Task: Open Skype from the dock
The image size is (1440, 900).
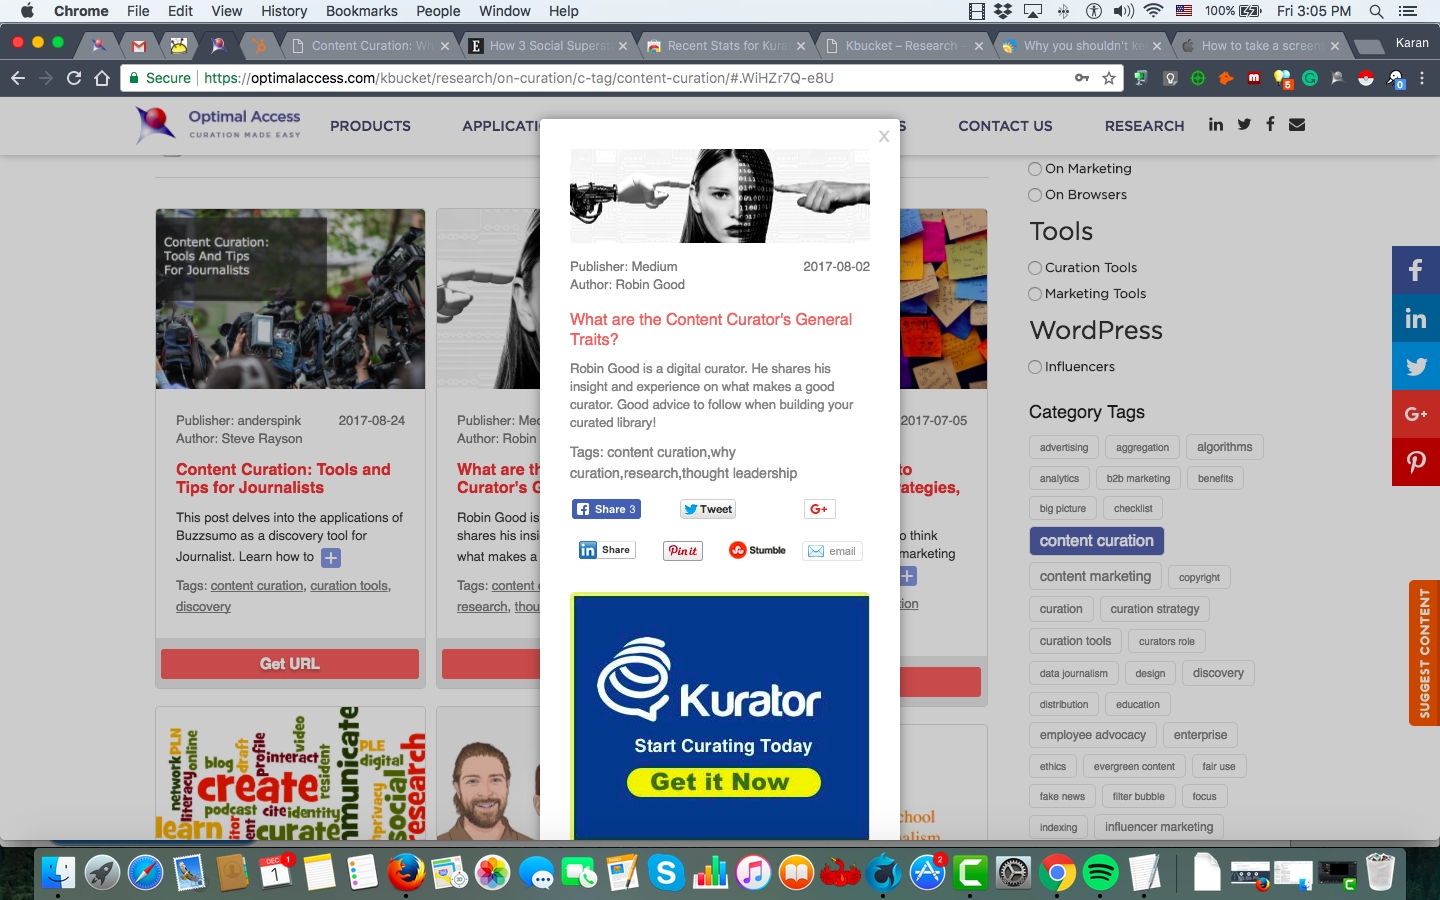Action: pyautogui.click(x=666, y=873)
